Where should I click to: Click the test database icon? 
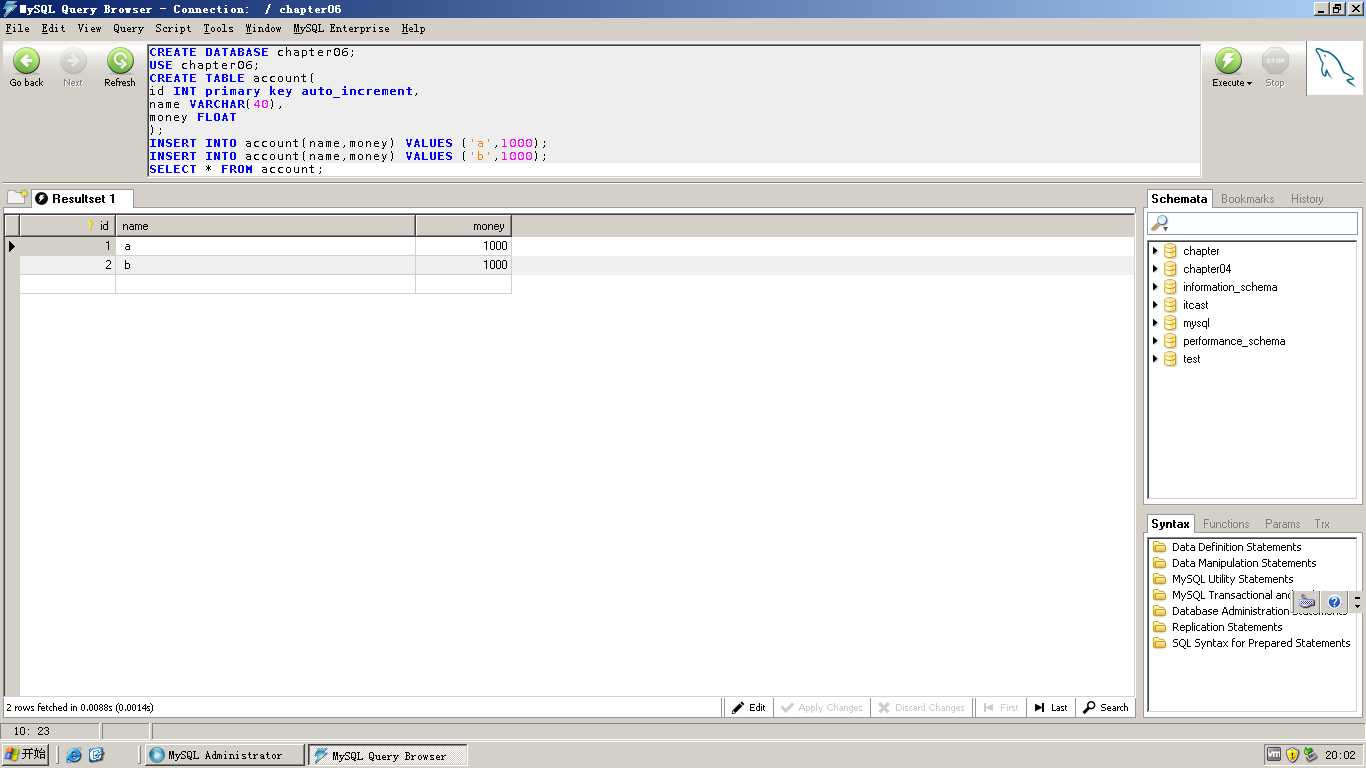[1170, 359]
